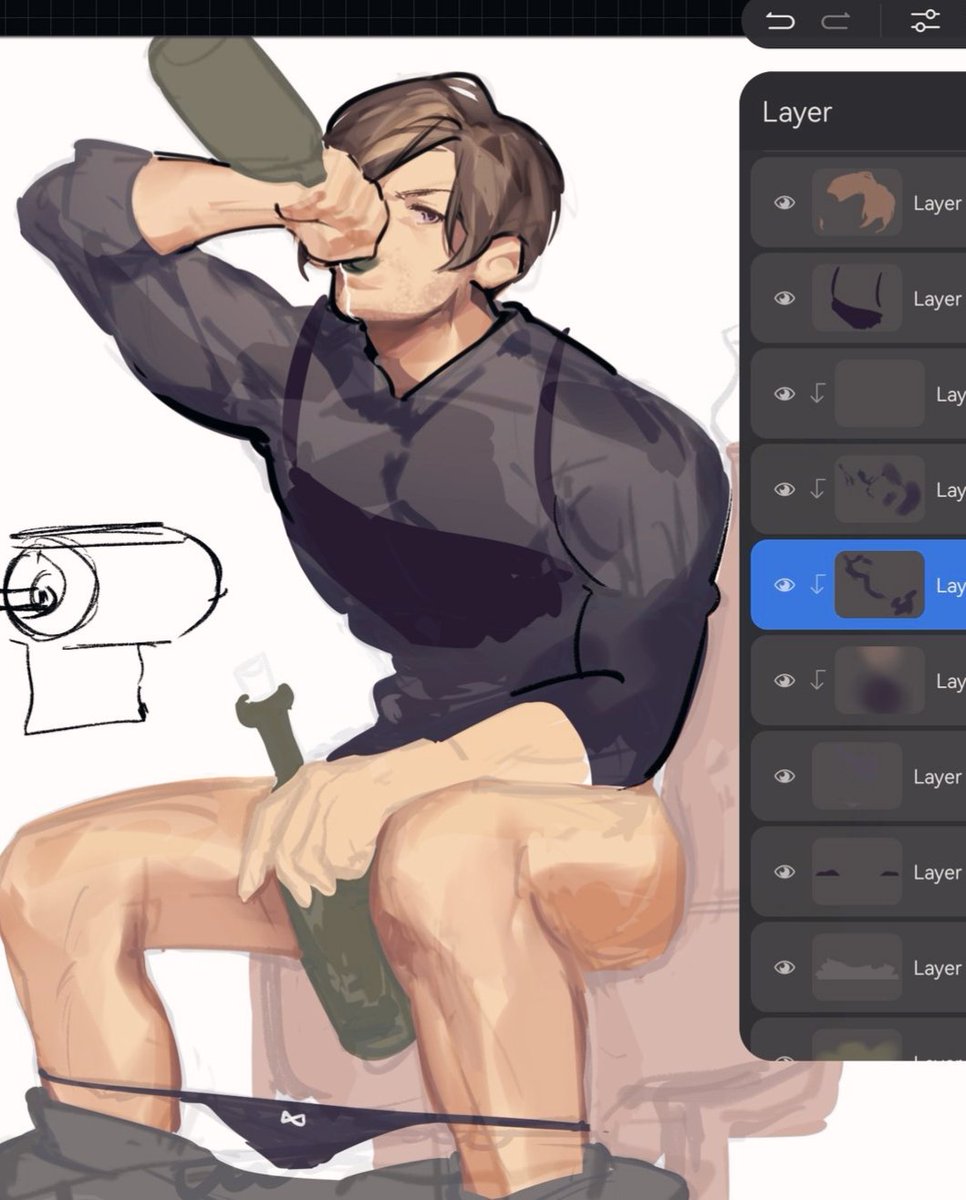Toggle eye of faint purple thumbnail layer
966x1200 pixels.
pos(785,776)
